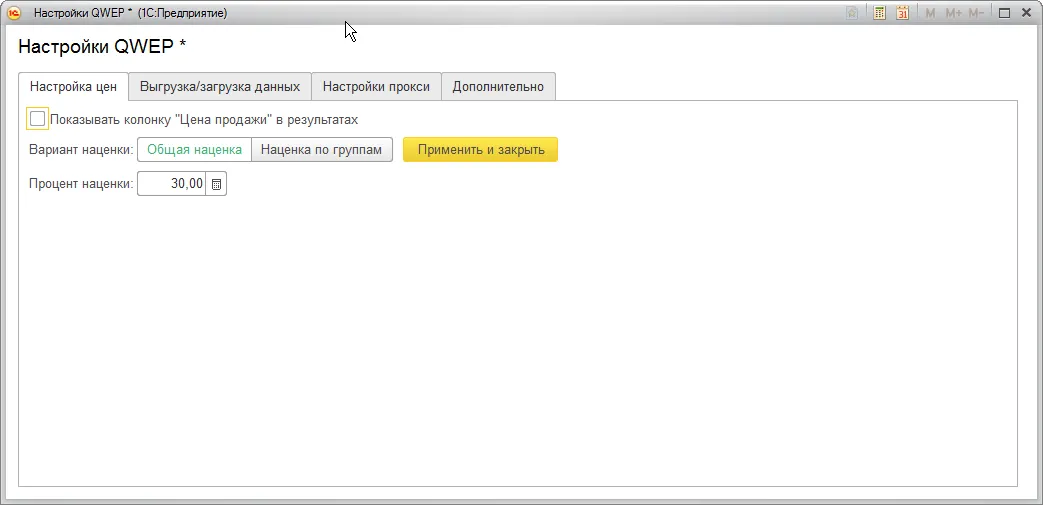
Task: Click the 1C application logo icon
Action: click(x=13, y=13)
